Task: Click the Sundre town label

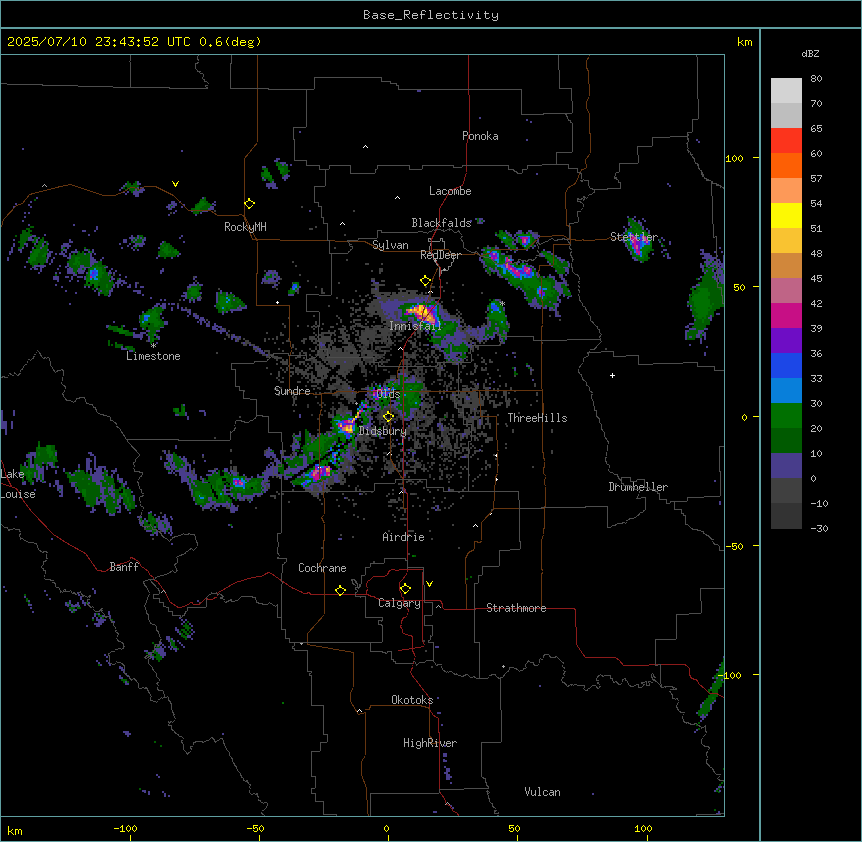Action: coord(292,391)
